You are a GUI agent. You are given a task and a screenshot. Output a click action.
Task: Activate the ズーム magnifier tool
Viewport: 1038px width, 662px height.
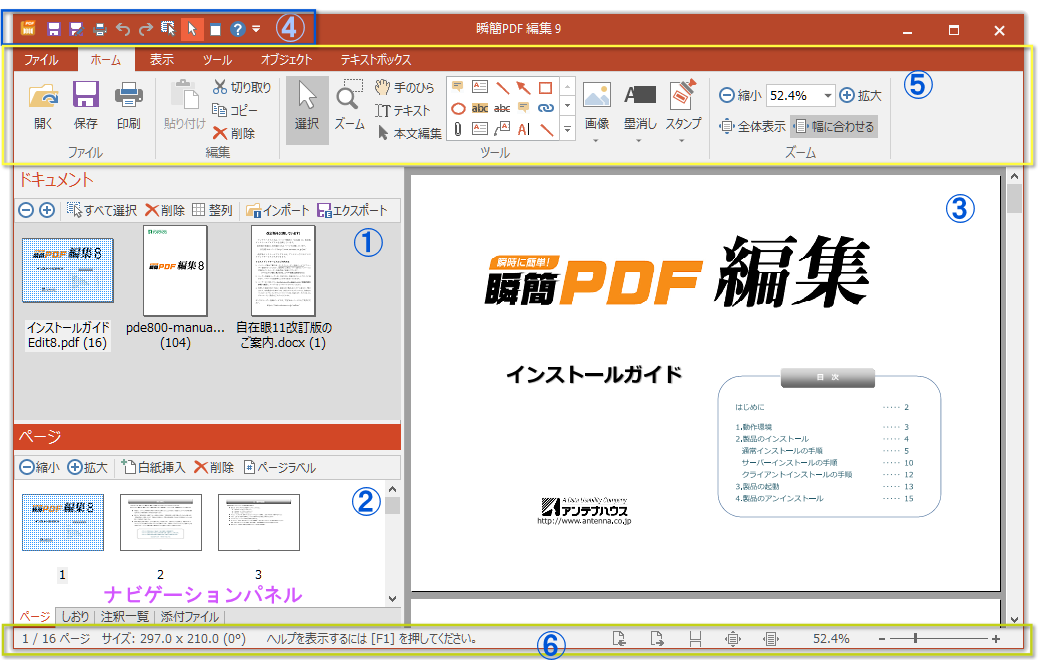tap(350, 106)
